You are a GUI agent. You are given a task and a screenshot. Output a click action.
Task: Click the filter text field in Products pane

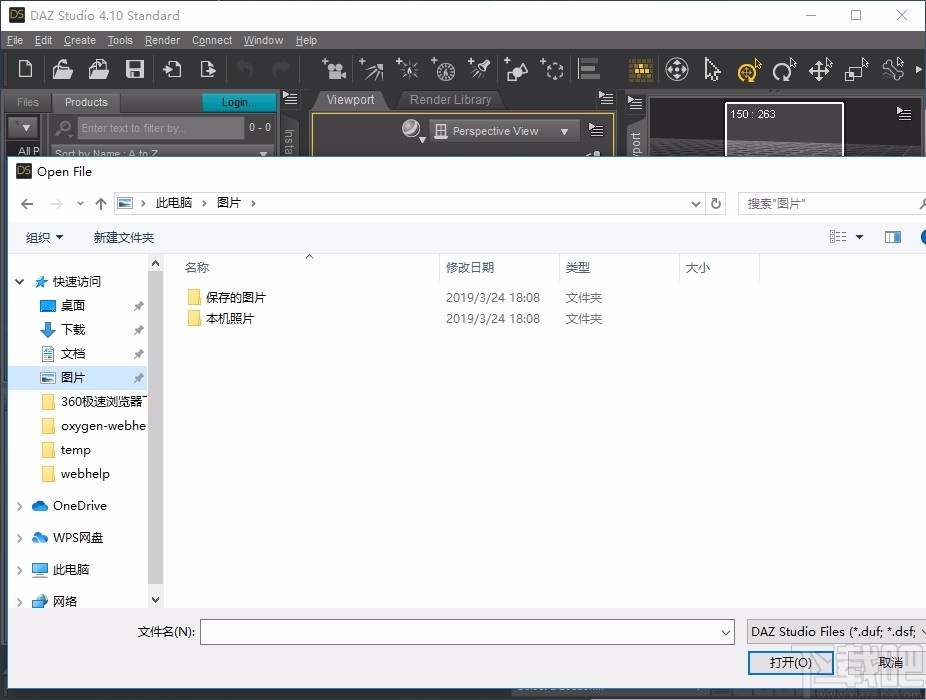tap(159, 128)
